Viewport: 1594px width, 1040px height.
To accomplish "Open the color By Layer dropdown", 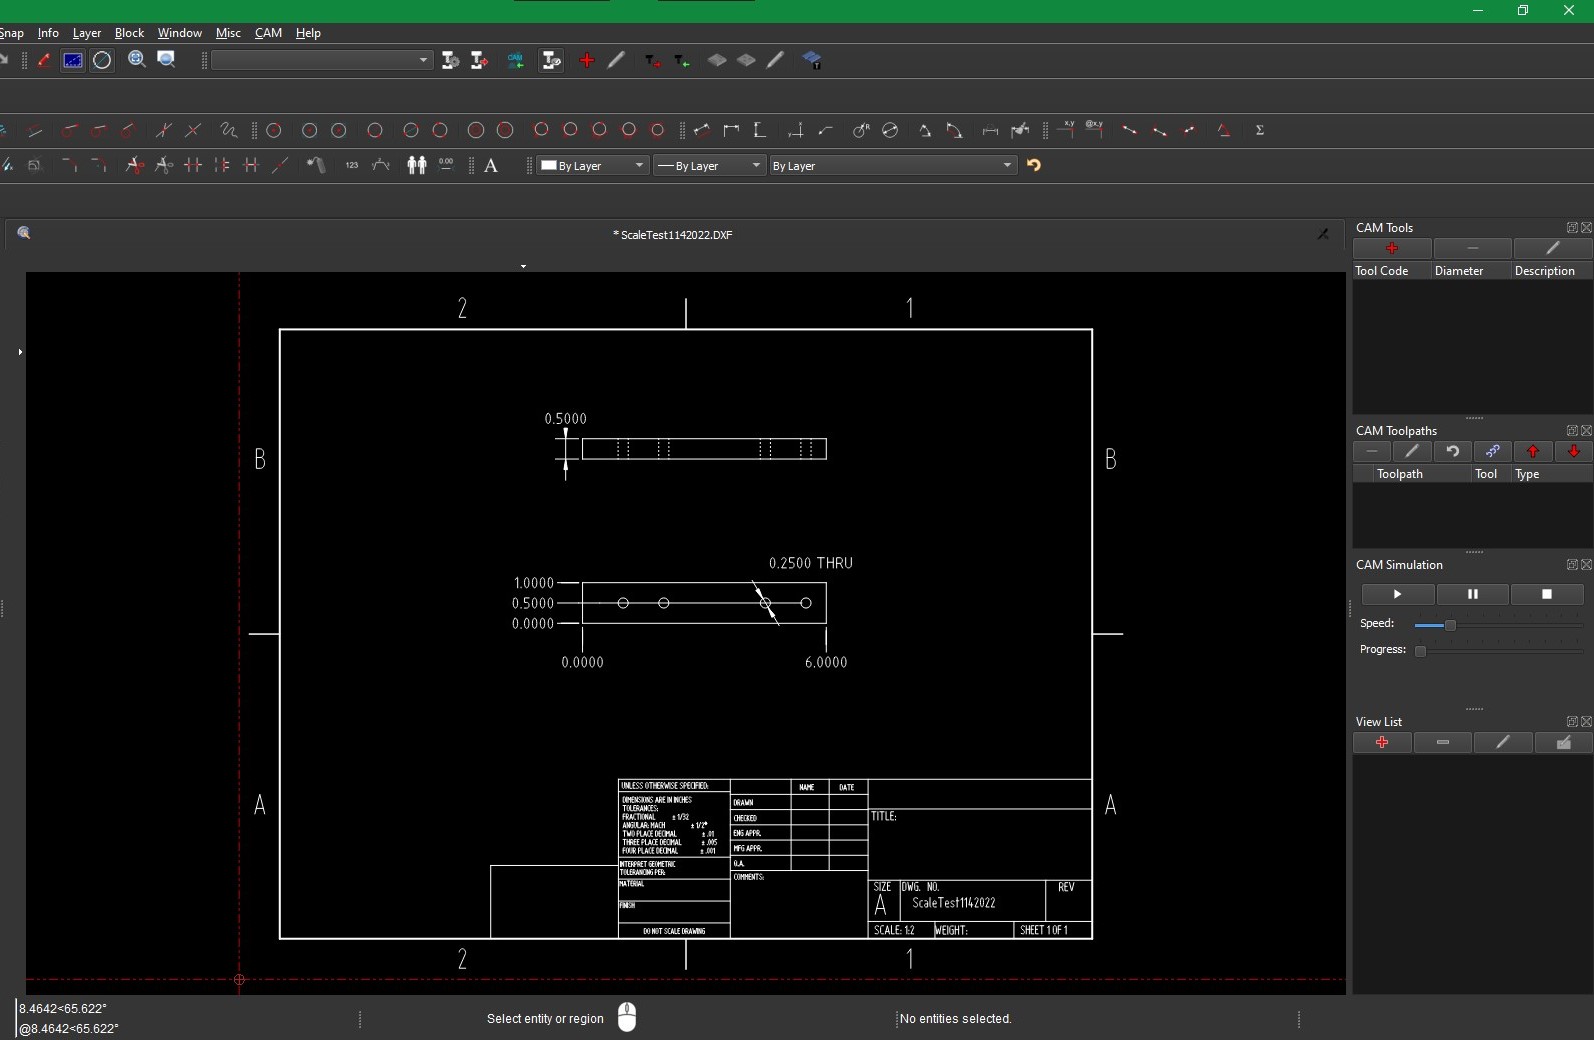I will 593,166.
